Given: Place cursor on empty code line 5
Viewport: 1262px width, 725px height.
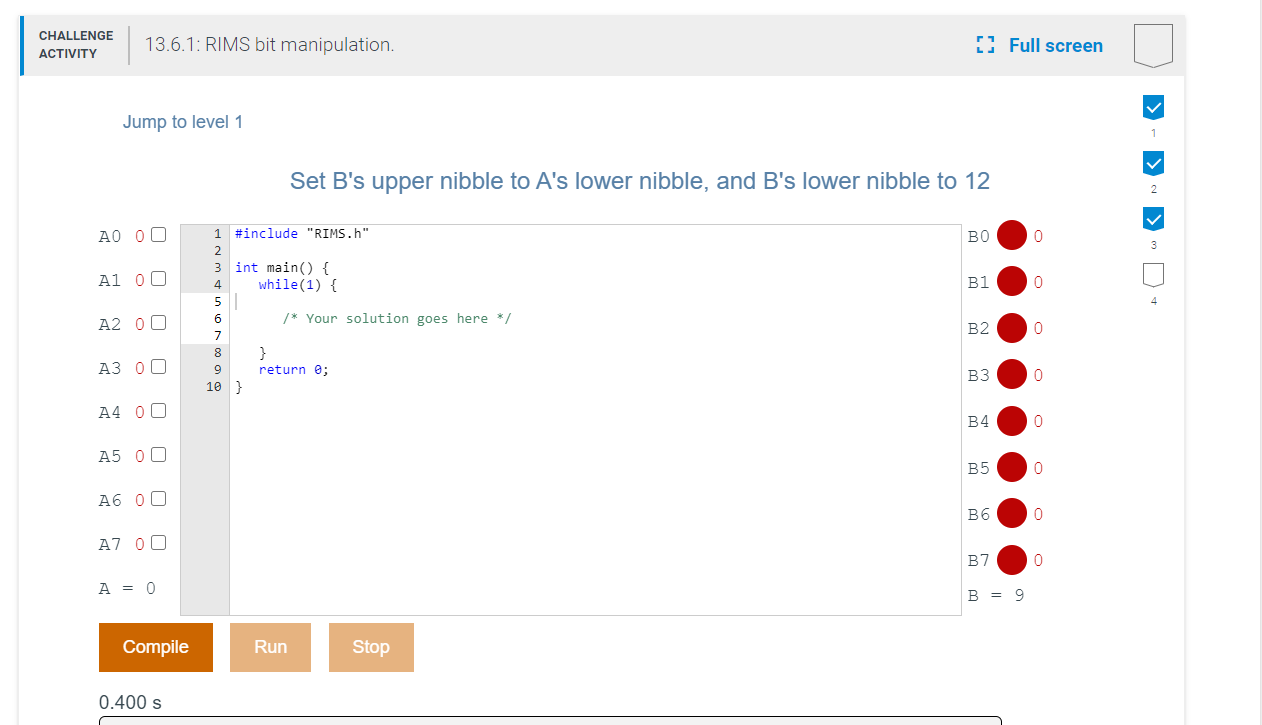Looking at the screenshot, I should point(595,301).
